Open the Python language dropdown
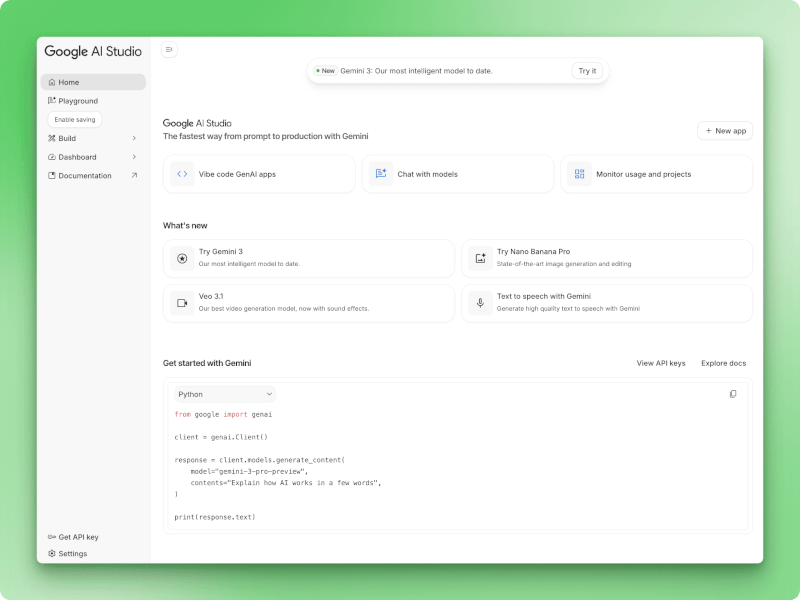Image resolution: width=800 pixels, height=600 pixels. (x=224, y=394)
